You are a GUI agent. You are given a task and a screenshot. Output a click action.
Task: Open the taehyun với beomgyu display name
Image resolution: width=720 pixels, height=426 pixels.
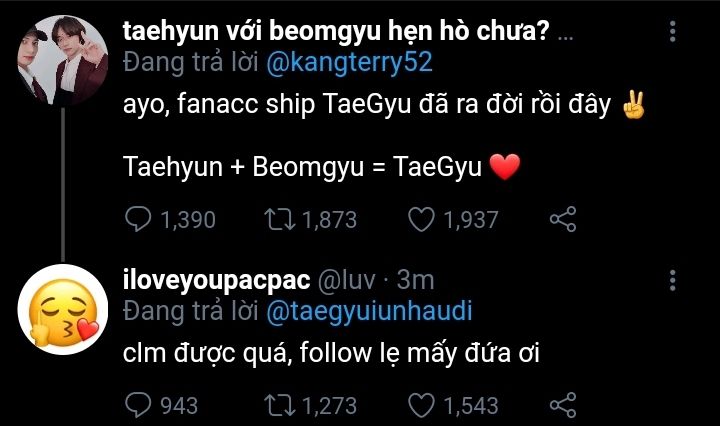tap(335, 31)
